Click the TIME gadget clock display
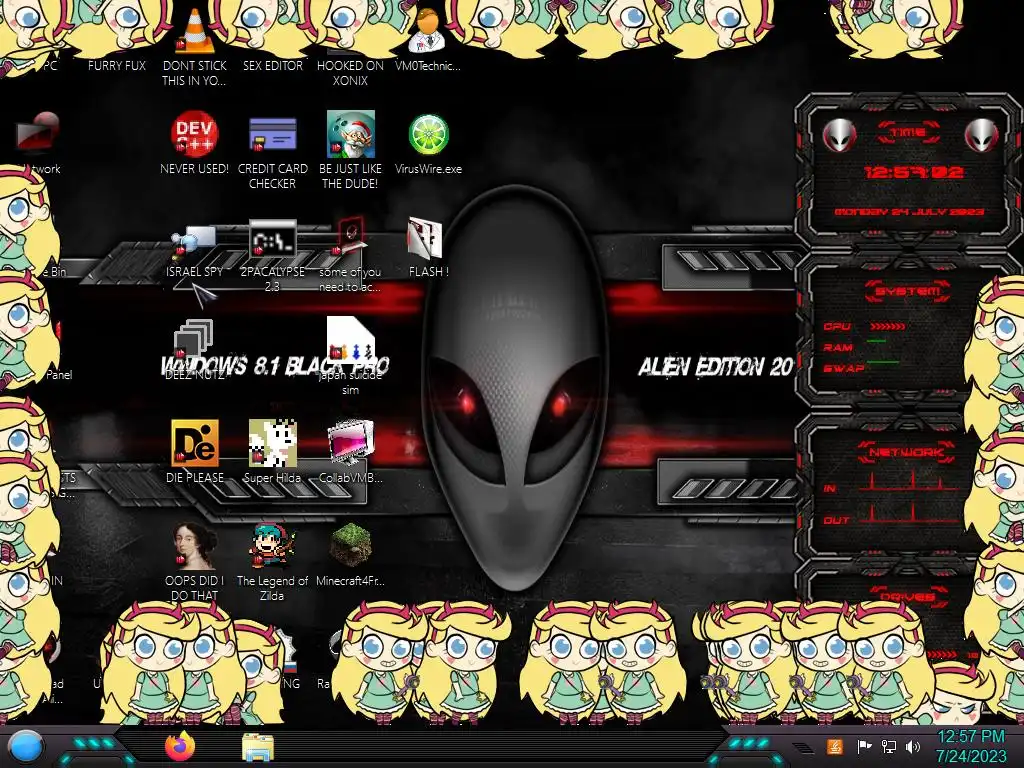The height and width of the screenshot is (768, 1024). tap(914, 172)
